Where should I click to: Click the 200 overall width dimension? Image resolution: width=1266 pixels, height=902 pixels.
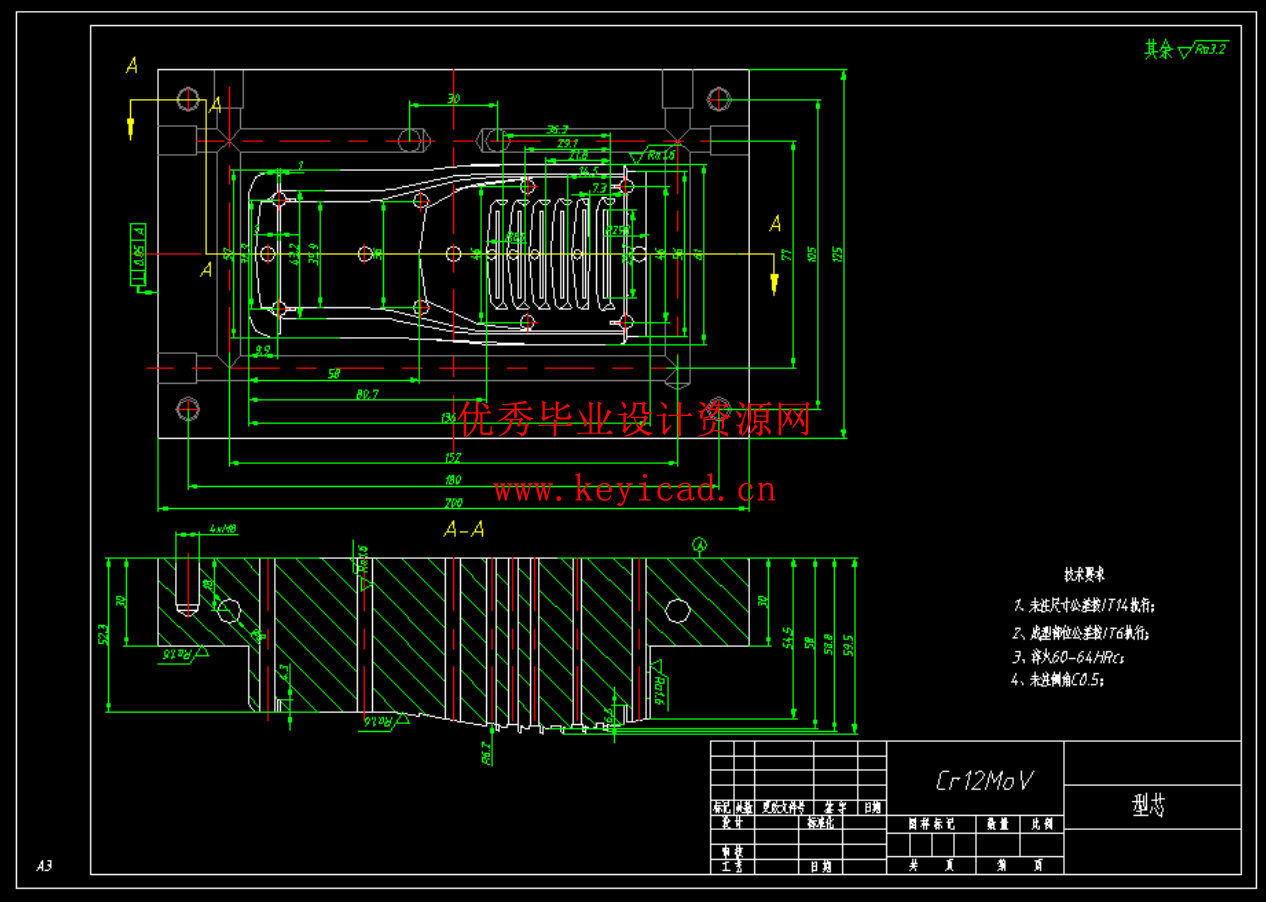[x=453, y=504]
